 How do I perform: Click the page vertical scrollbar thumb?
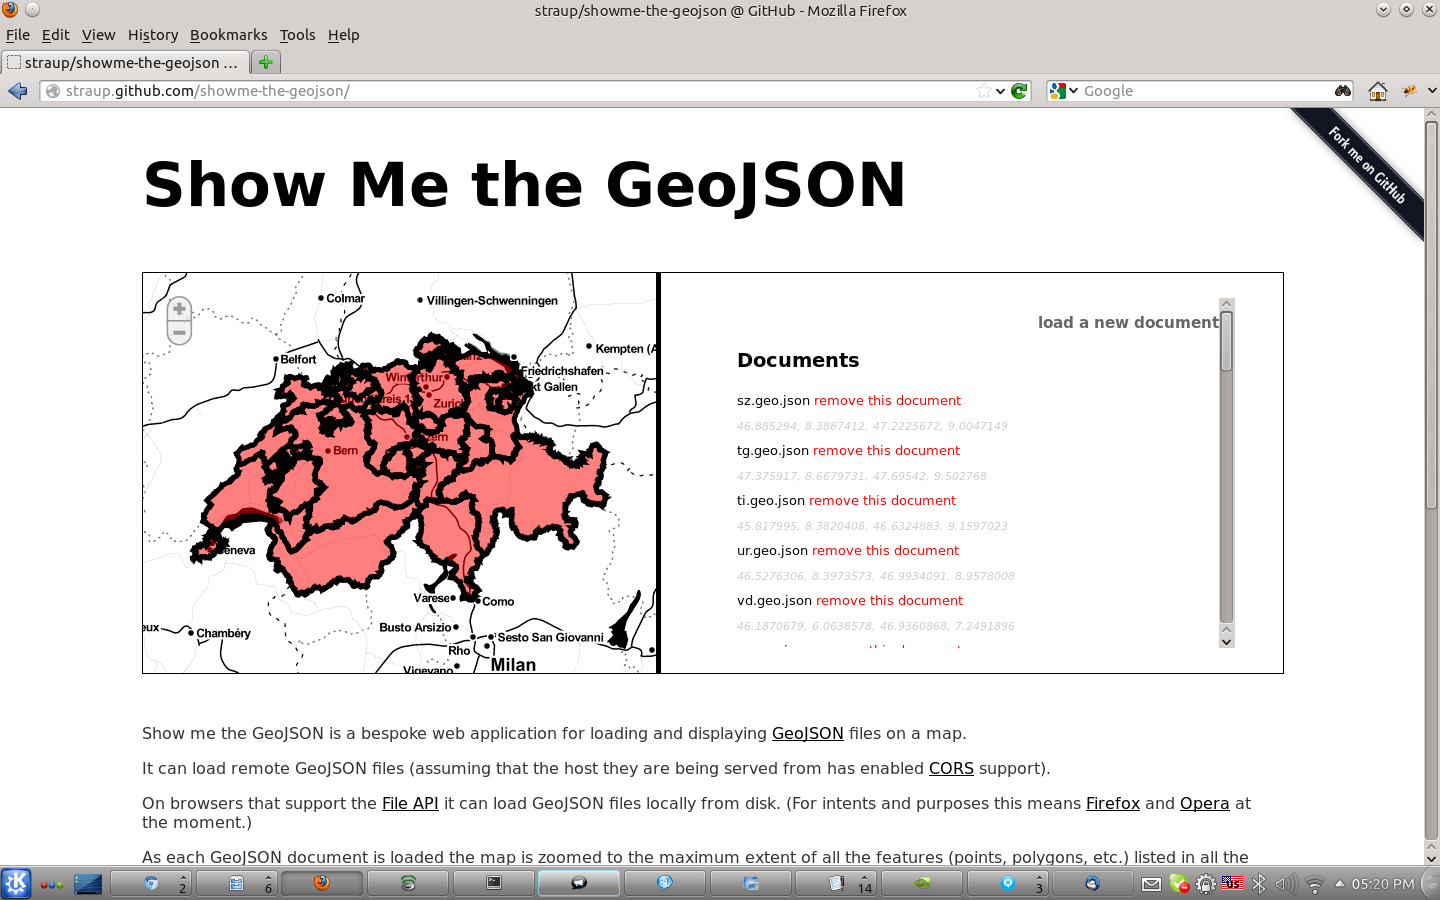pos(1431,315)
